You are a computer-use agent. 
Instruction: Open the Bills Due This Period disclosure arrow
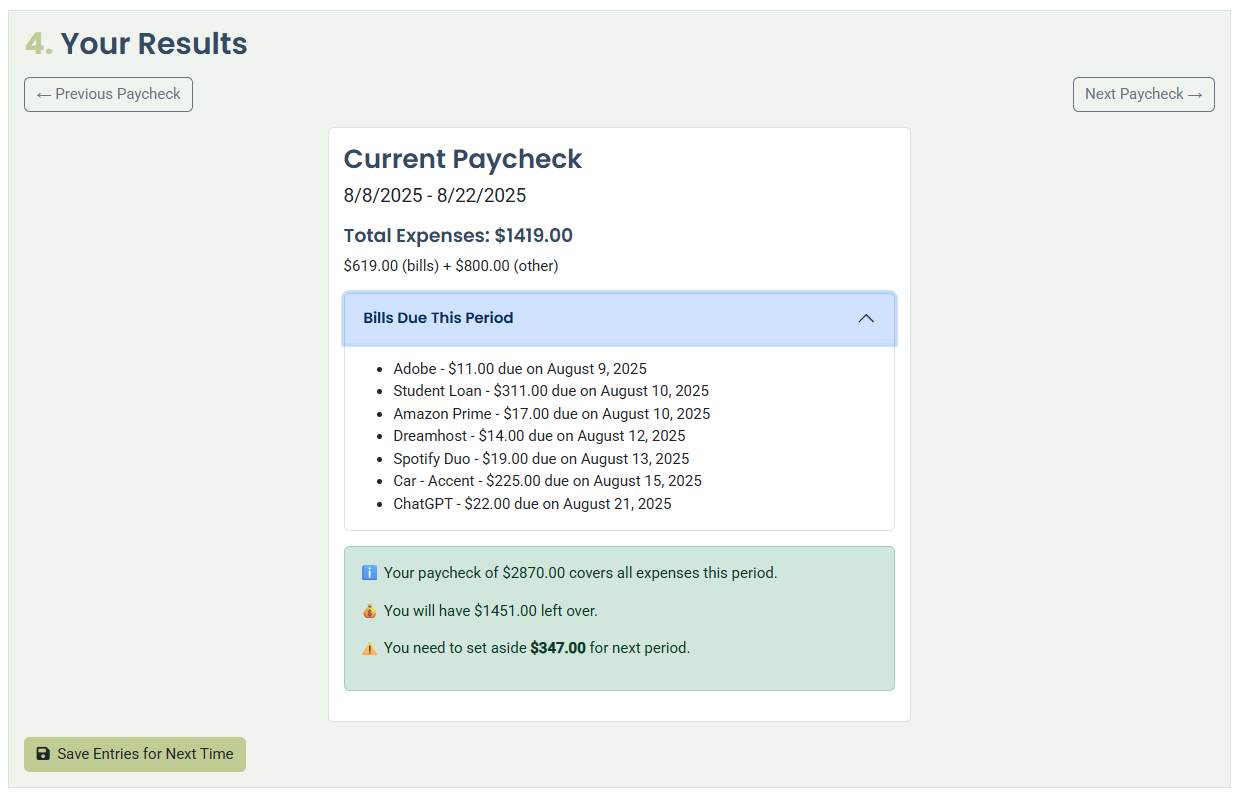point(866,318)
